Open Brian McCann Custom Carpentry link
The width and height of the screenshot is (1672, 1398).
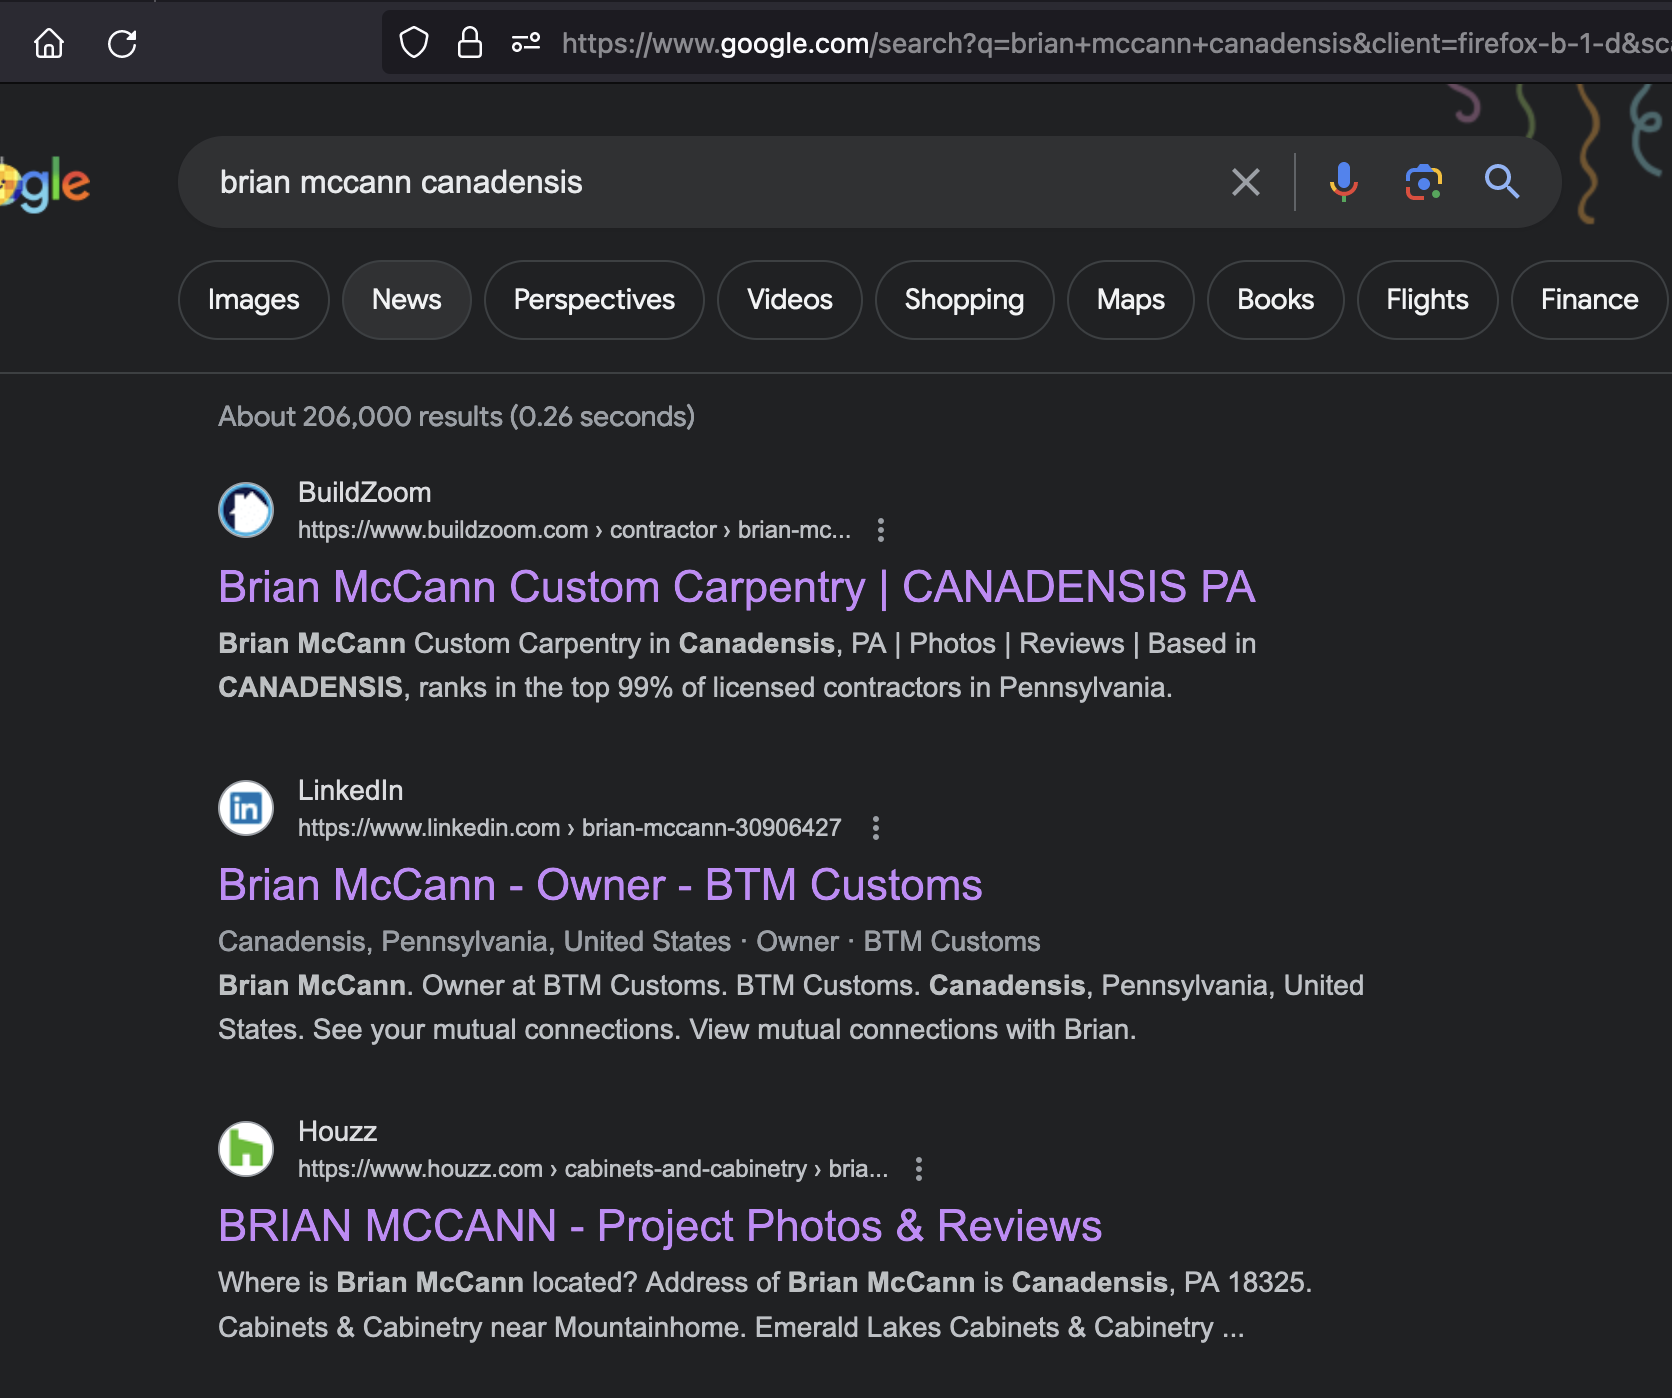[x=737, y=587]
